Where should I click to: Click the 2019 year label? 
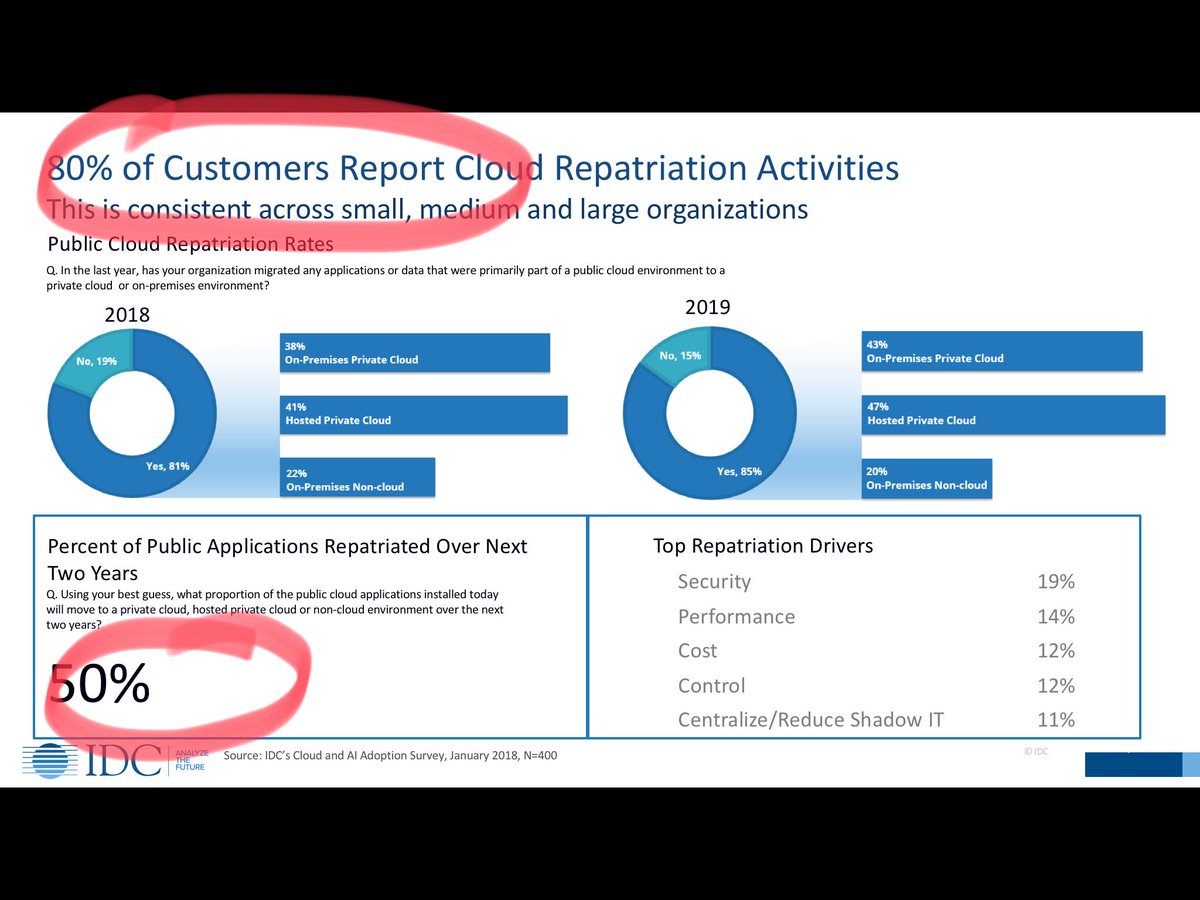tap(707, 307)
